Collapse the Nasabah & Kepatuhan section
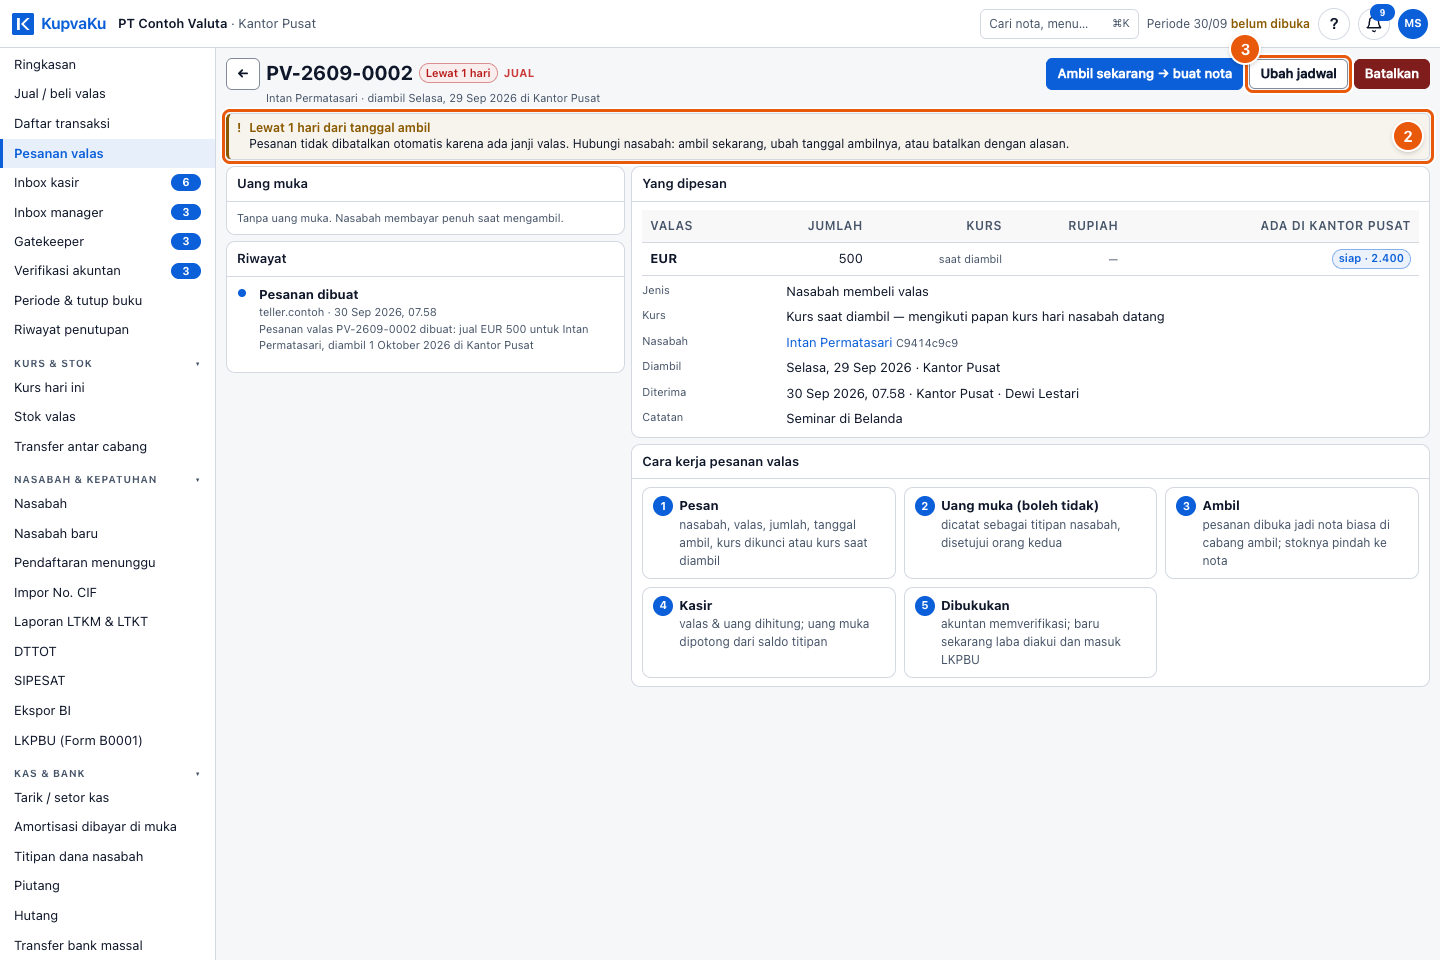 [197, 480]
